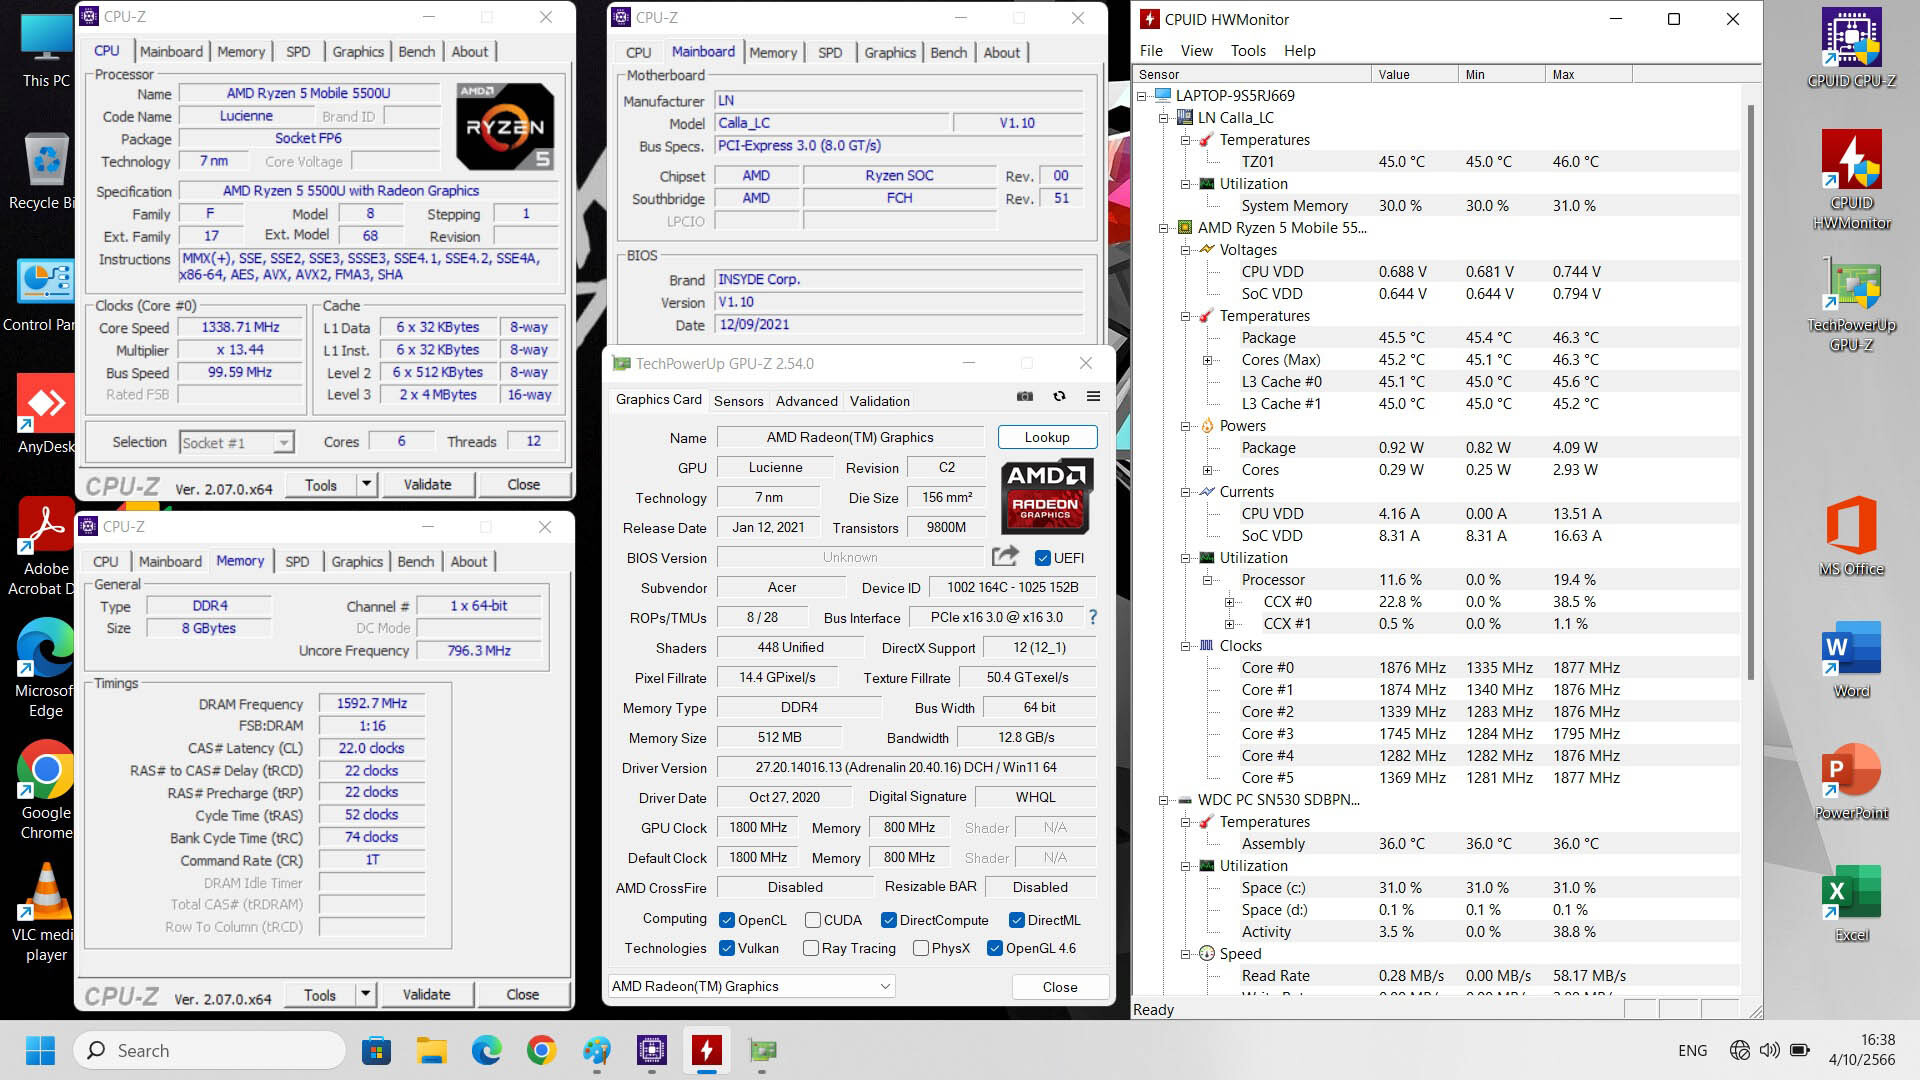The height and width of the screenshot is (1080, 1920).
Task: Collapse LAPTOP-9S5RJ669 tree node in HWMonitor
Action: 1142,96
